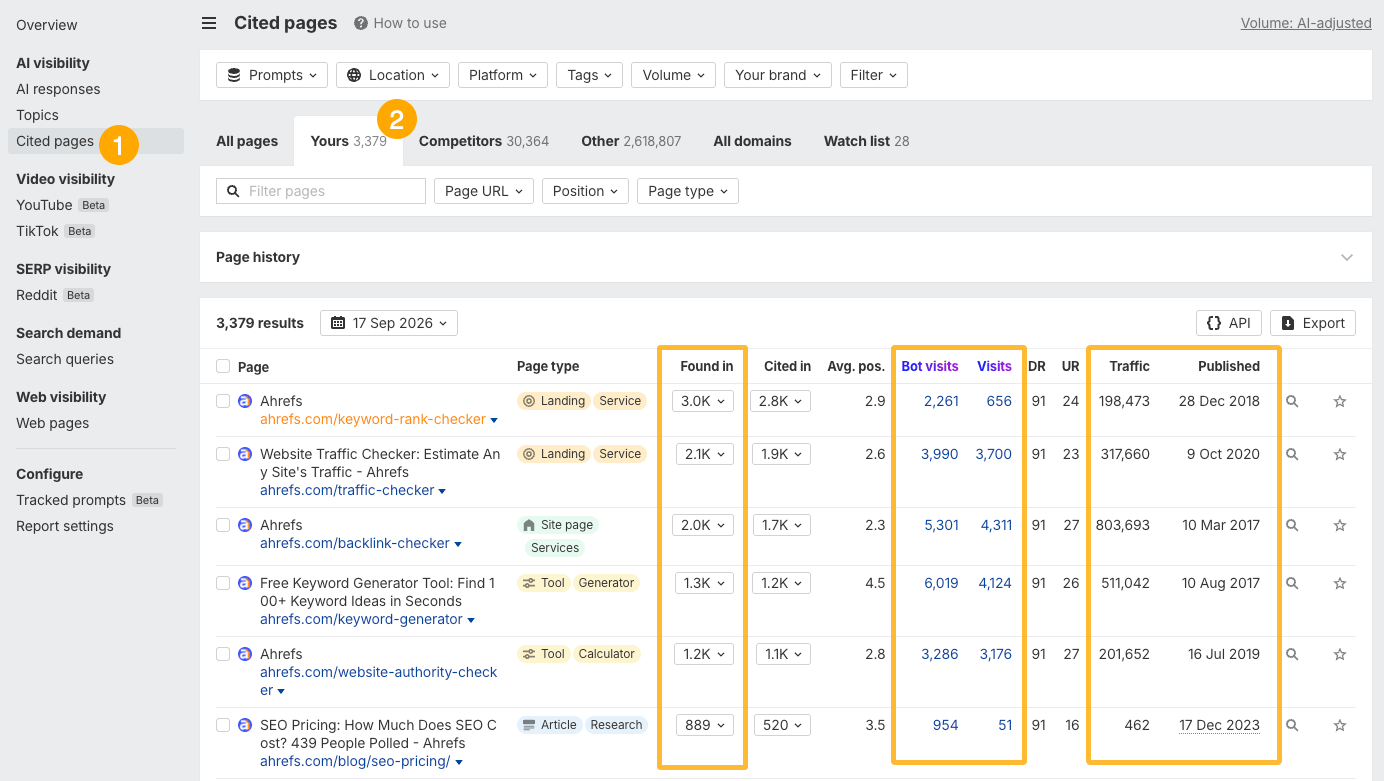
Task: Click the Export button
Action: pyautogui.click(x=1313, y=323)
